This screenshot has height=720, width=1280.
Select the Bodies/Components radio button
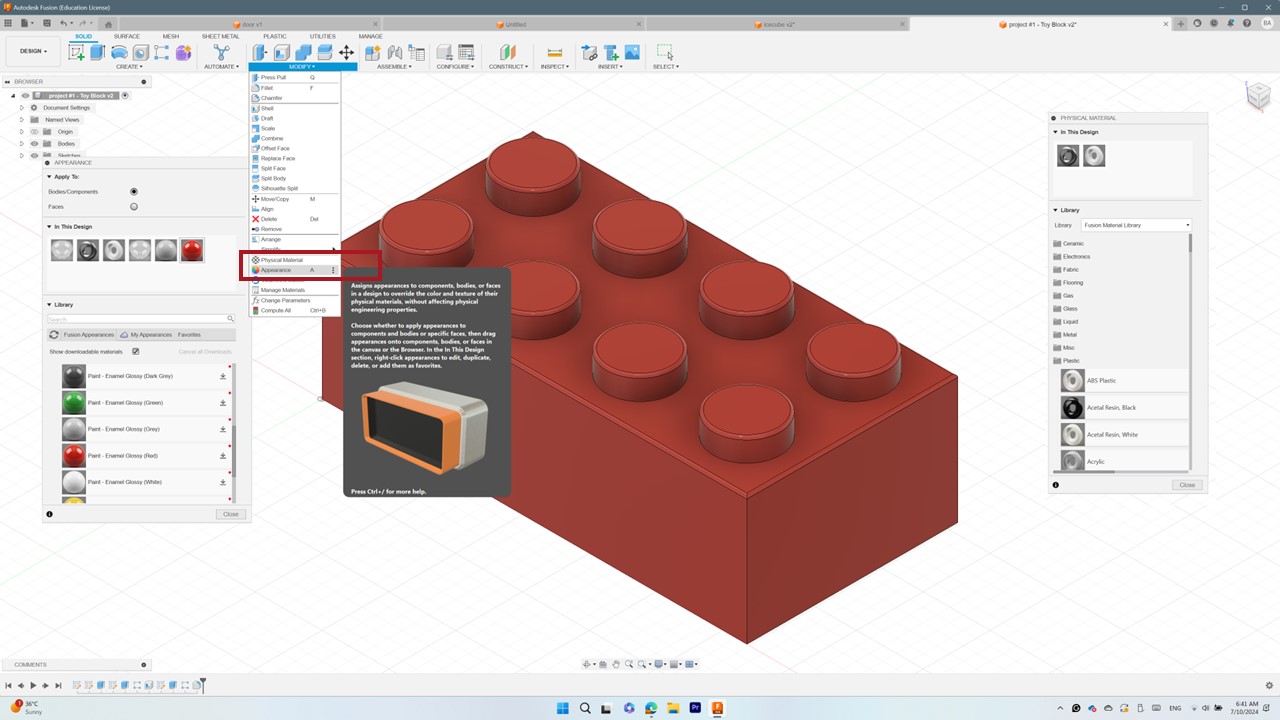pos(134,191)
